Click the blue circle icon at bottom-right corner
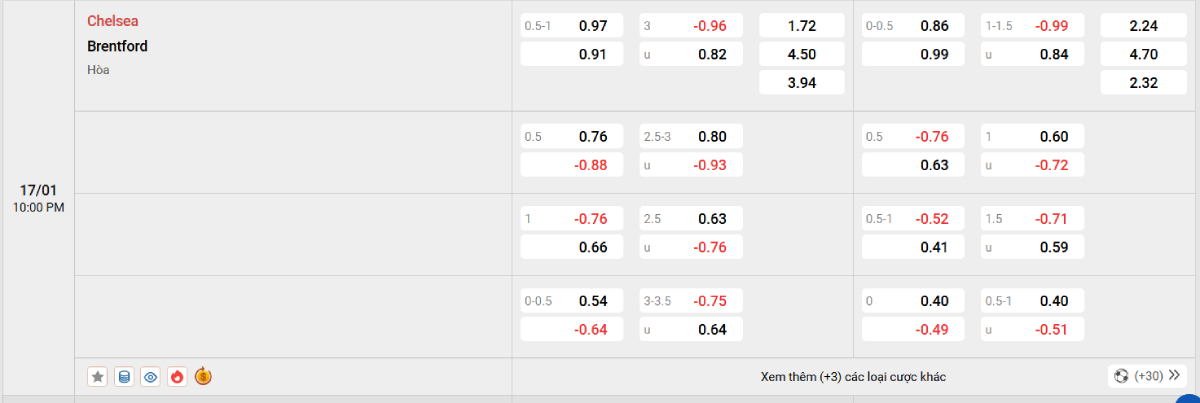Viewport: 1200px width, 403px height. pyautogui.click(x=1190, y=397)
